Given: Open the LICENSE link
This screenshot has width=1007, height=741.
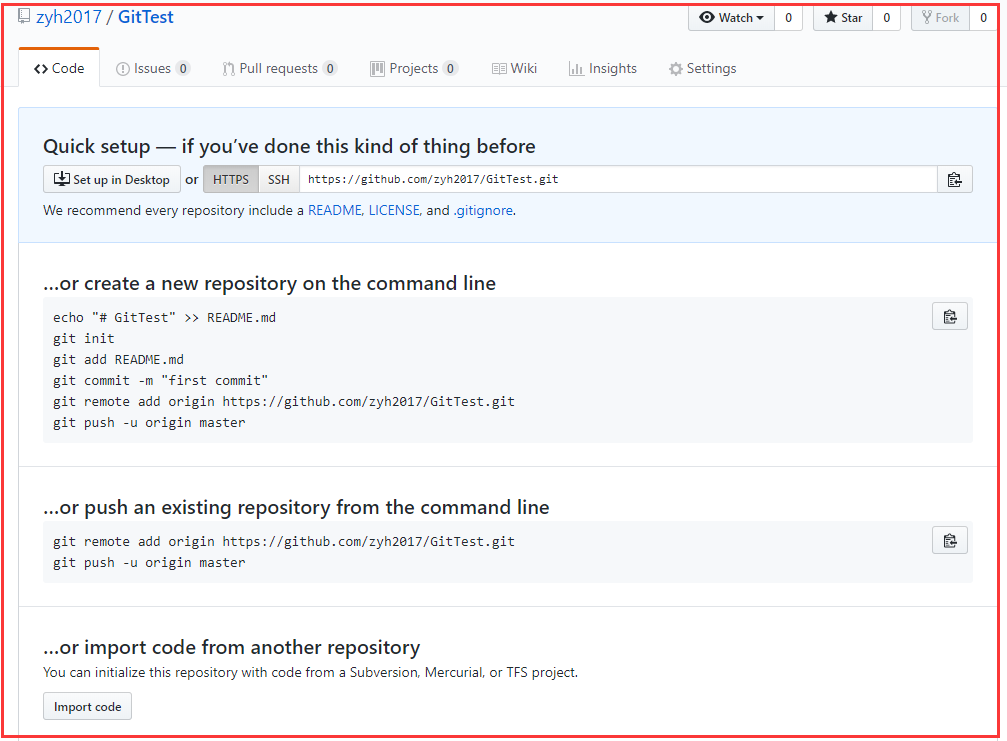Looking at the screenshot, I should click(394, 210).
